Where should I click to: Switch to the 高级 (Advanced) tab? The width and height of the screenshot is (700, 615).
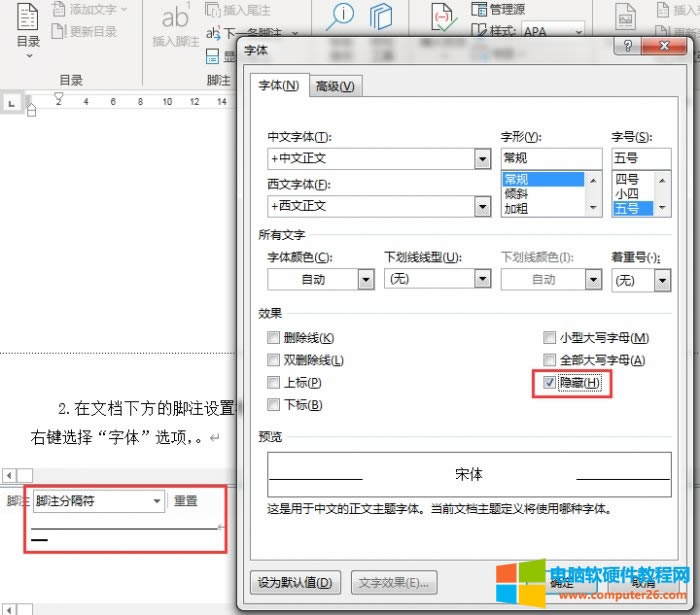click(334, 87)
